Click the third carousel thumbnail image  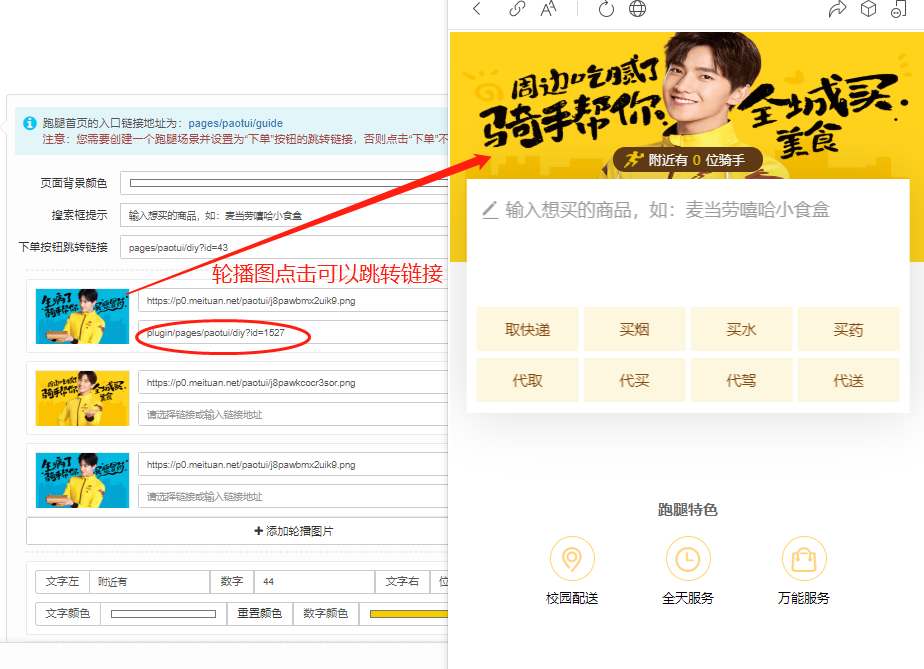click(x=82, y=480)
